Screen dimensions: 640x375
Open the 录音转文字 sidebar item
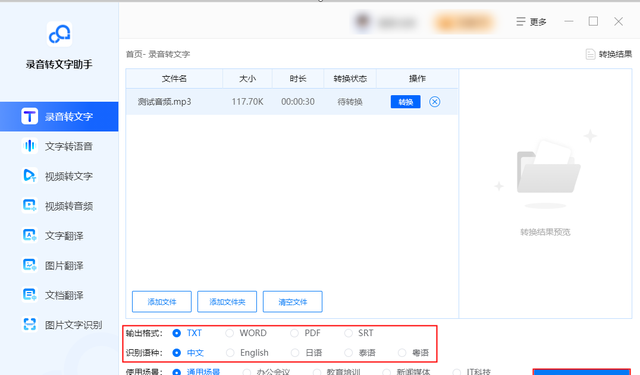pos(59,117)
